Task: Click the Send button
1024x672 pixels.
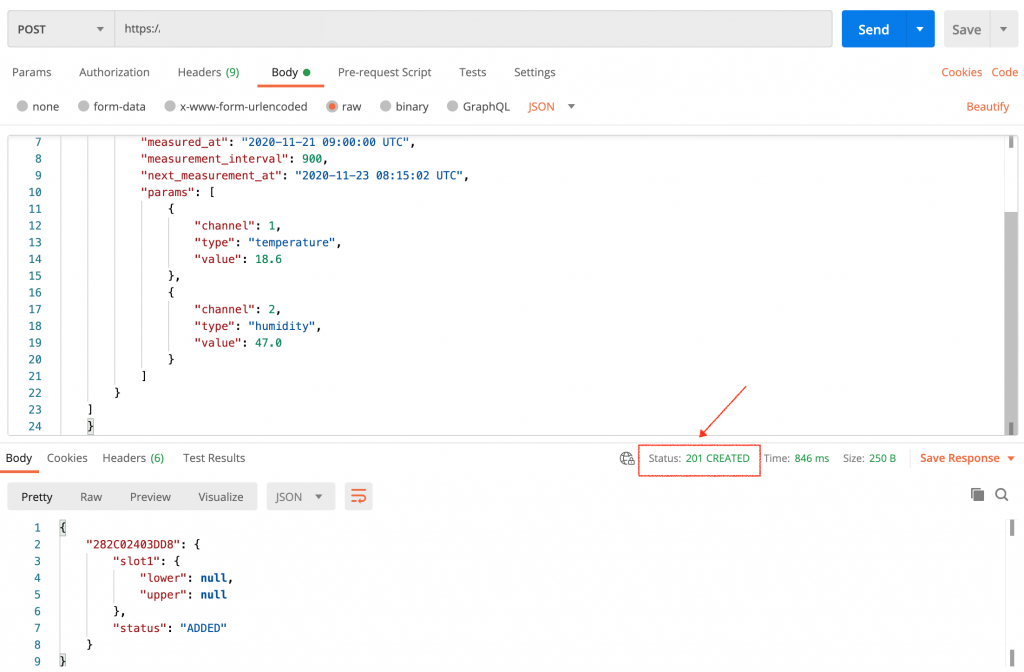Action: point(873,29)
